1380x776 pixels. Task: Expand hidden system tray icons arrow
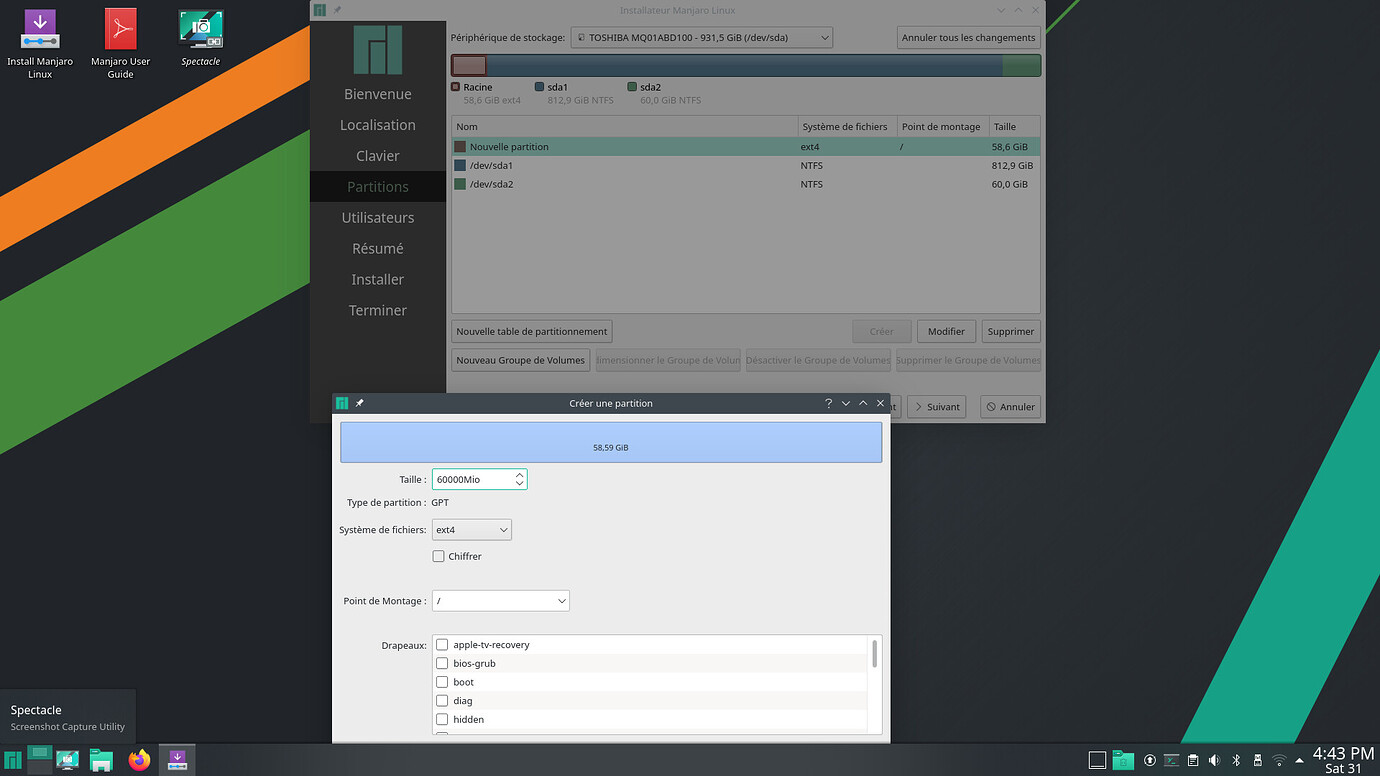(1299, 761)
